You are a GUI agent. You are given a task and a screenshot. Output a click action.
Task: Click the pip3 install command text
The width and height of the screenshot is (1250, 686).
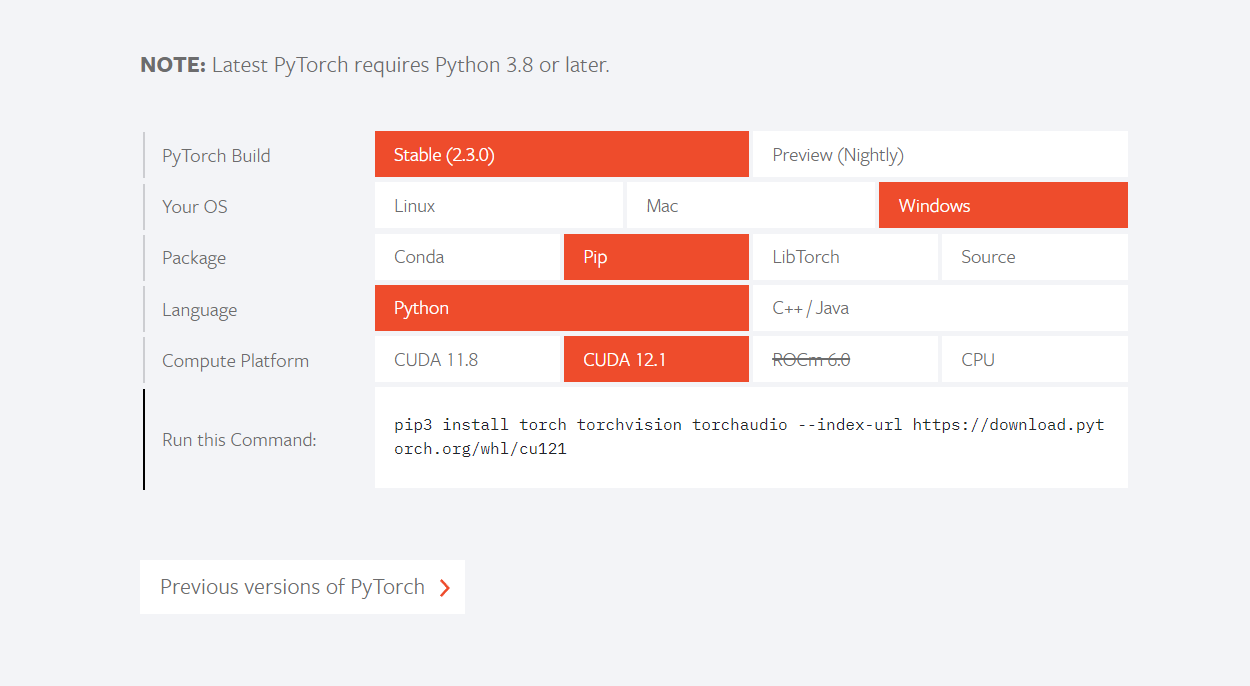tap(749, 437)
